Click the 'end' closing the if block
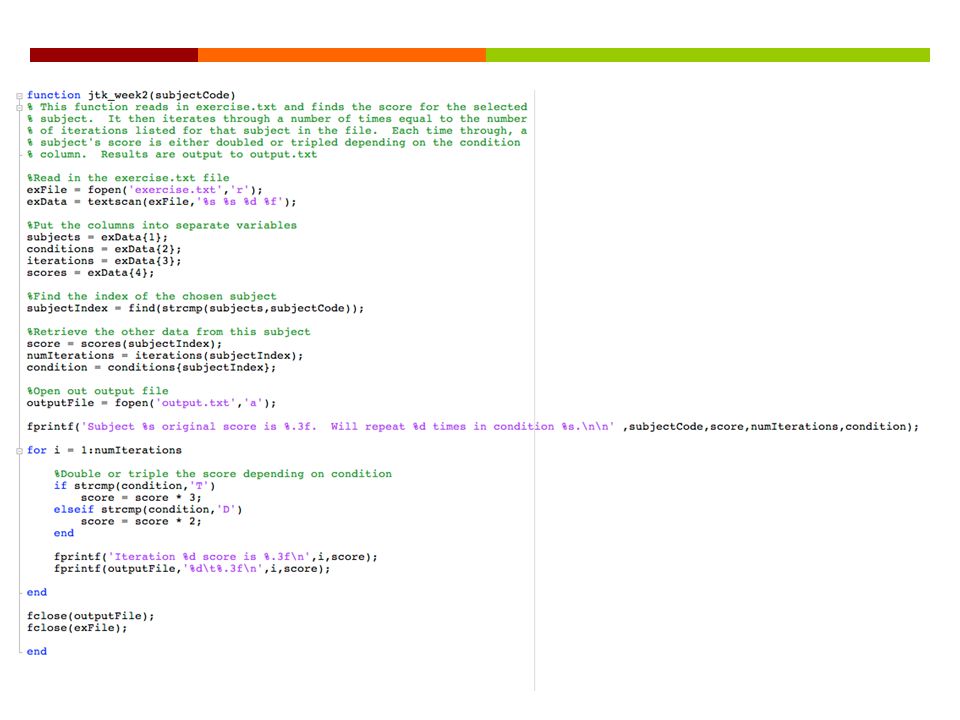This screenshot has width=960, height=720. [64, 533]
